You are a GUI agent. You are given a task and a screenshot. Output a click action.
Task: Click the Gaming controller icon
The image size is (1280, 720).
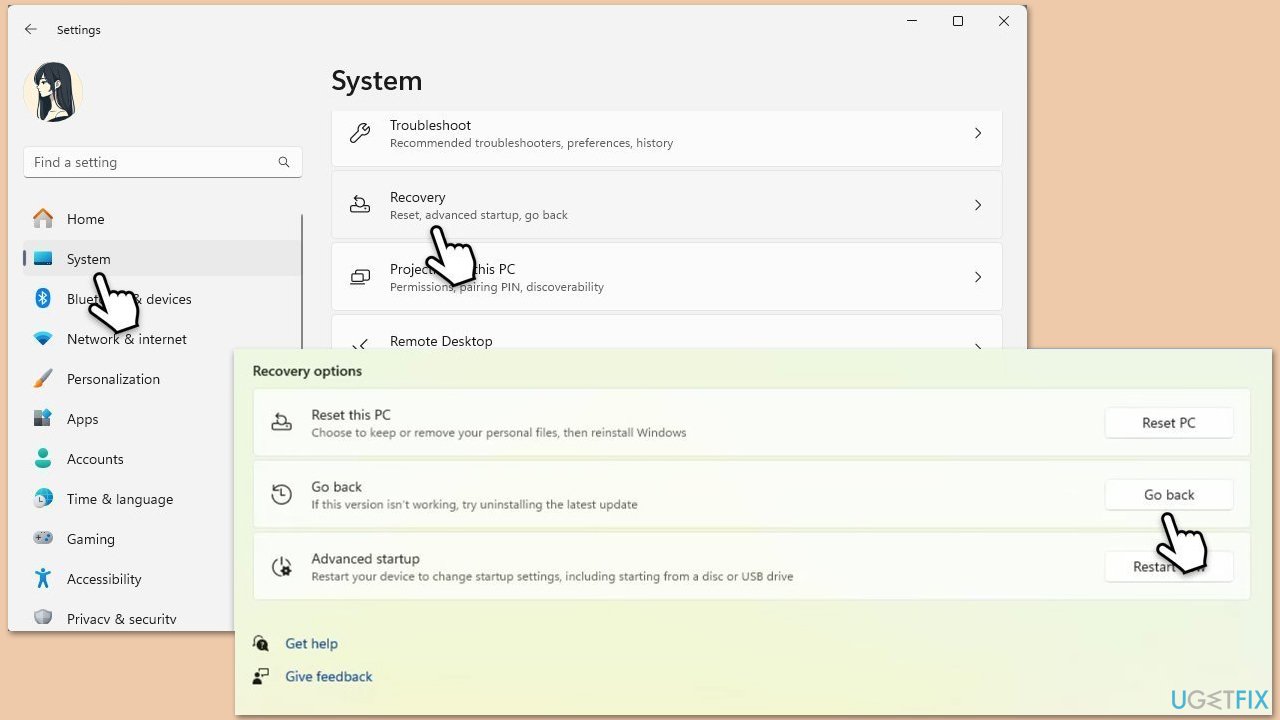(x=43, y=539)
